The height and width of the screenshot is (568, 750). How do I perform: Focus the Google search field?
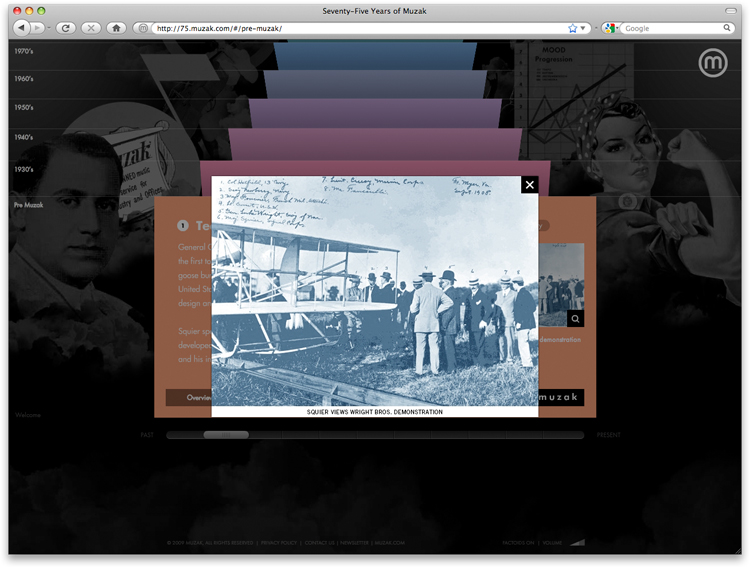[672, 28]
